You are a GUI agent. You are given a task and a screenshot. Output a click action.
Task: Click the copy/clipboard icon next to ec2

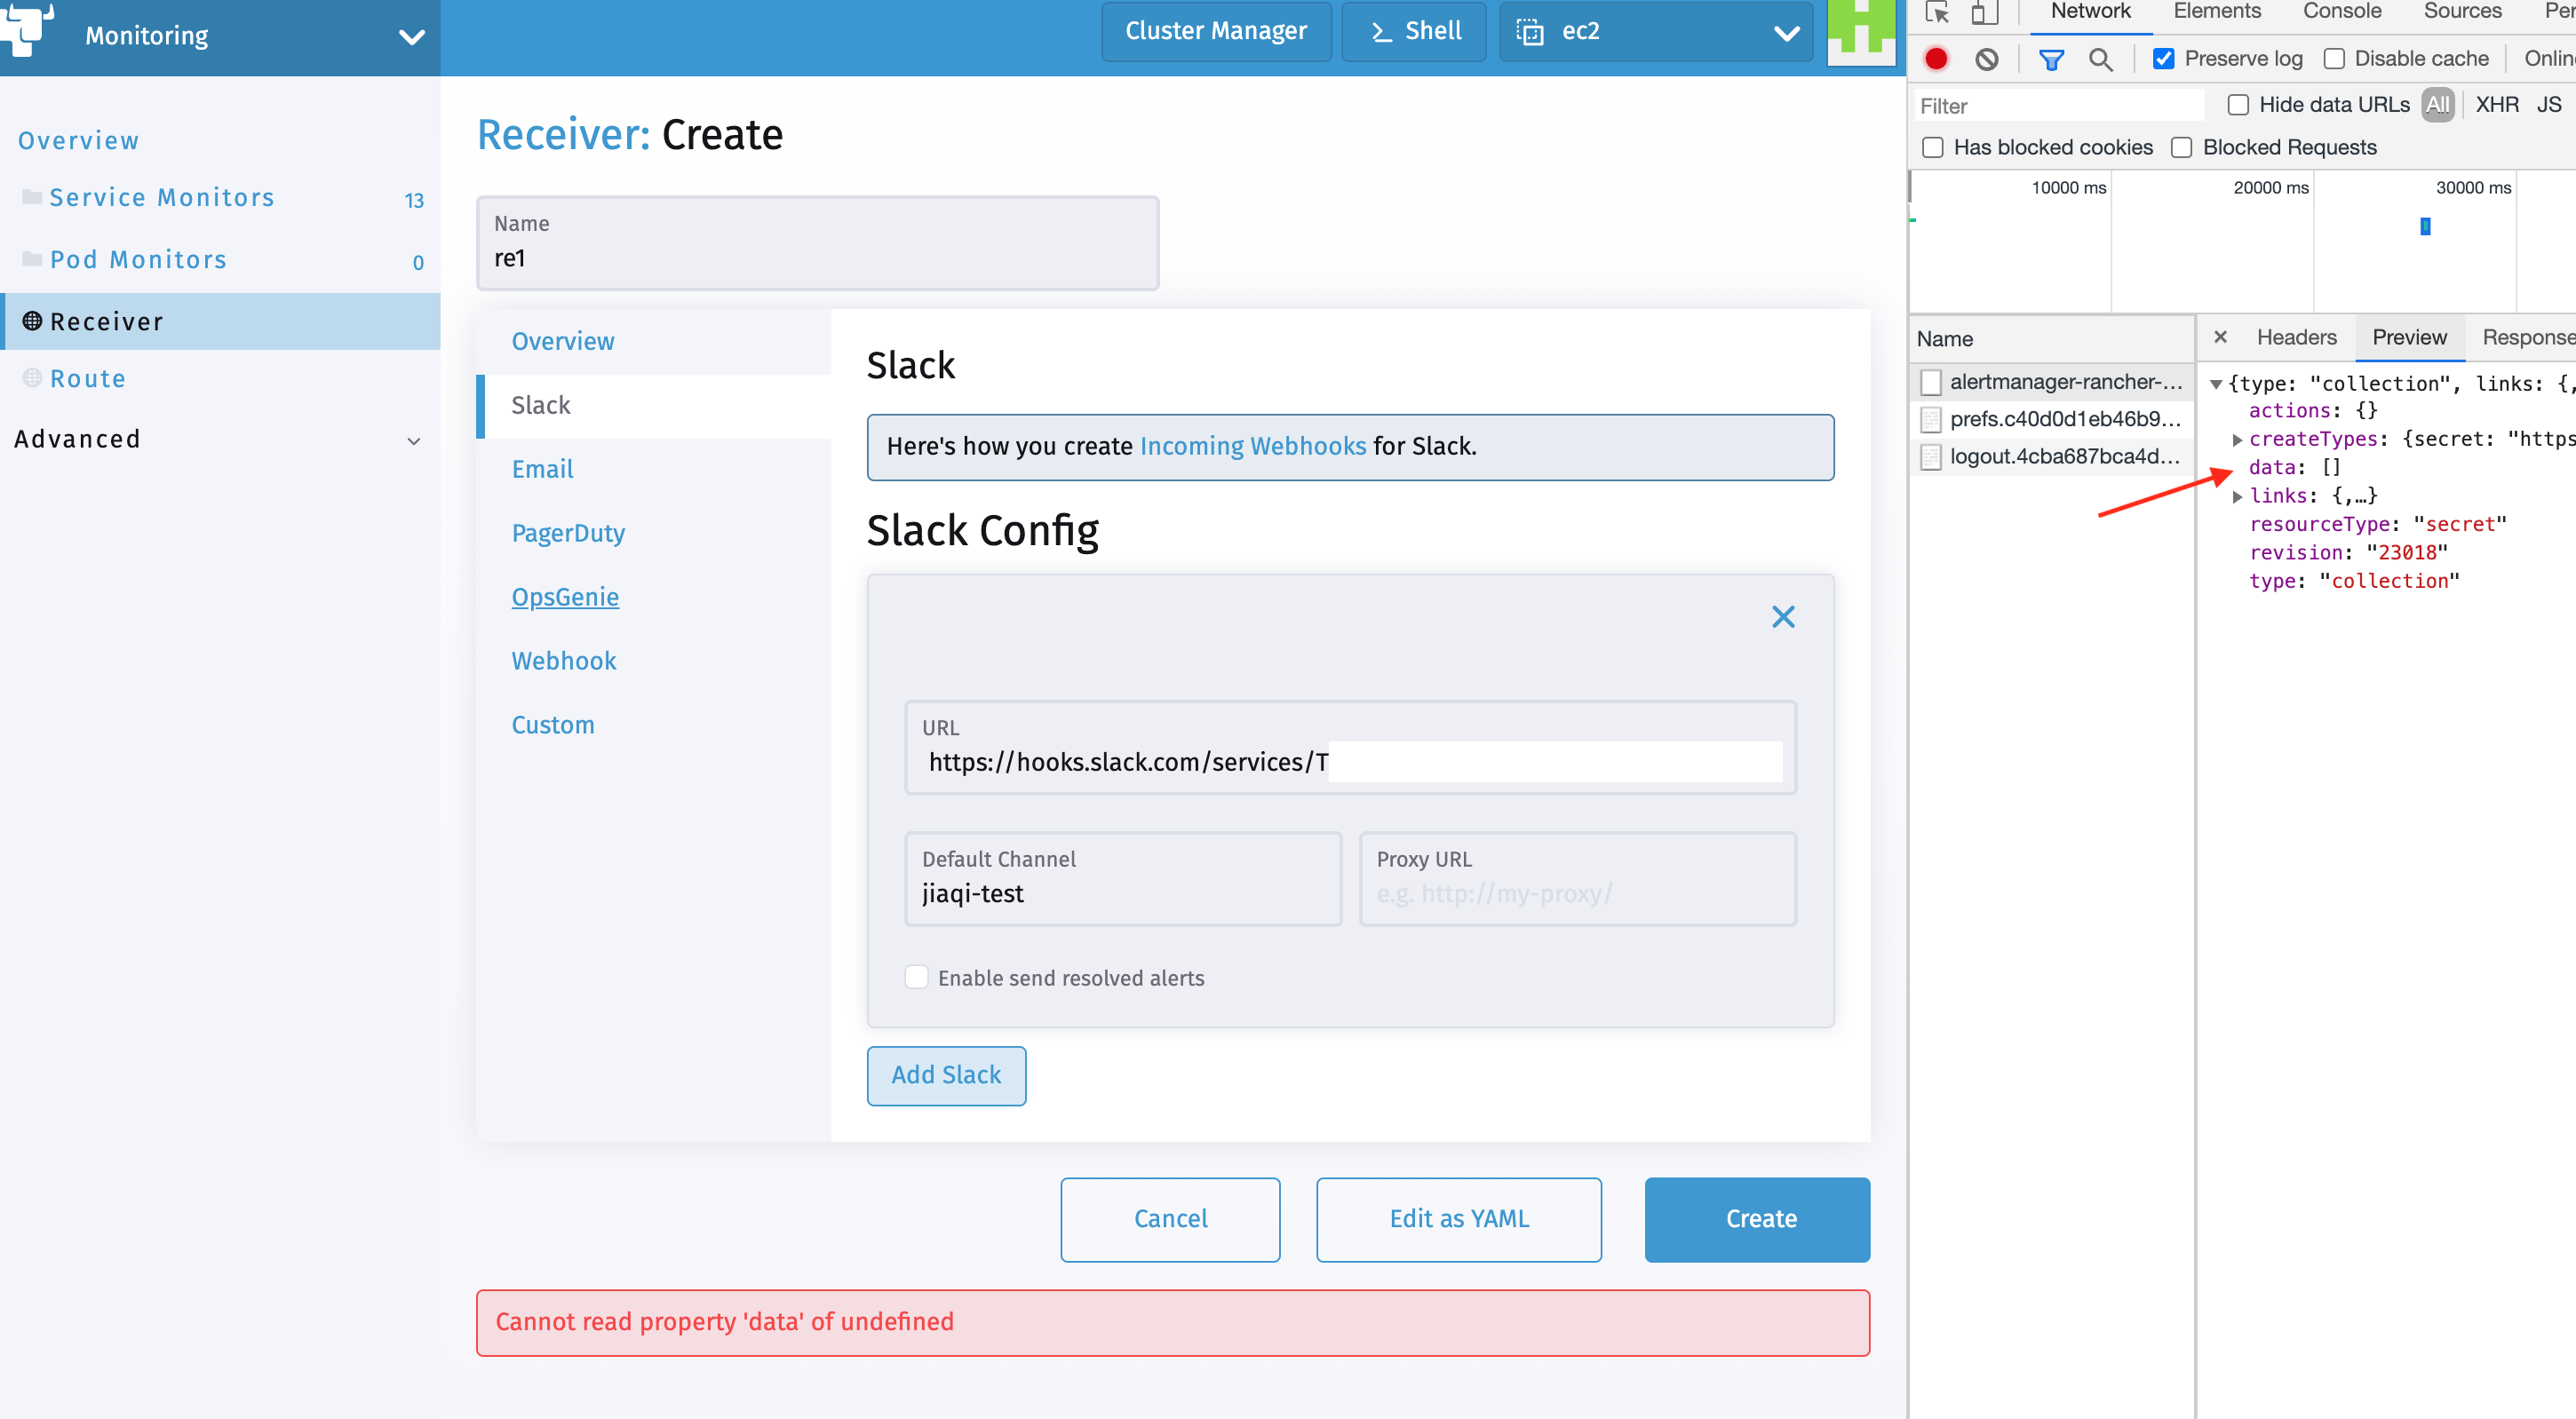click(x=1529, y=31)
